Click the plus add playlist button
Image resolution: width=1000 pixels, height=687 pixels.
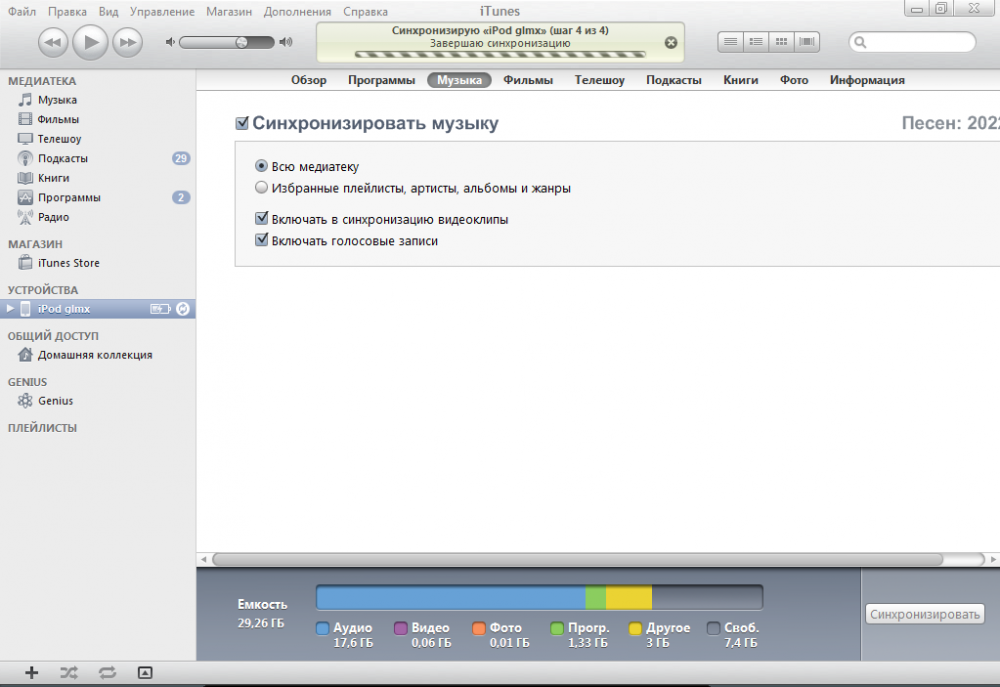pyautogui.click(x=31, y=672)
